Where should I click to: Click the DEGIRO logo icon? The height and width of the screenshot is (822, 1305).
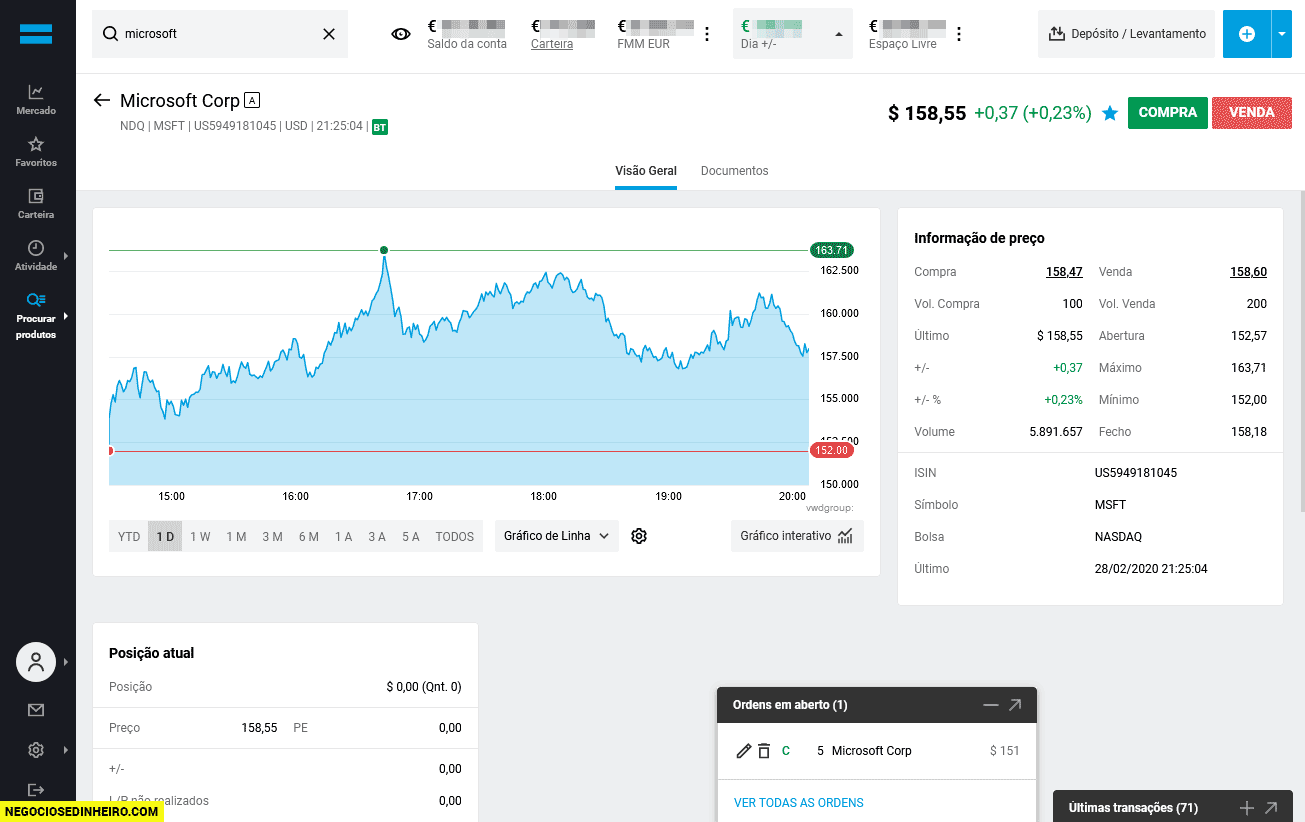pyautogui.click(x=36, y=33)
